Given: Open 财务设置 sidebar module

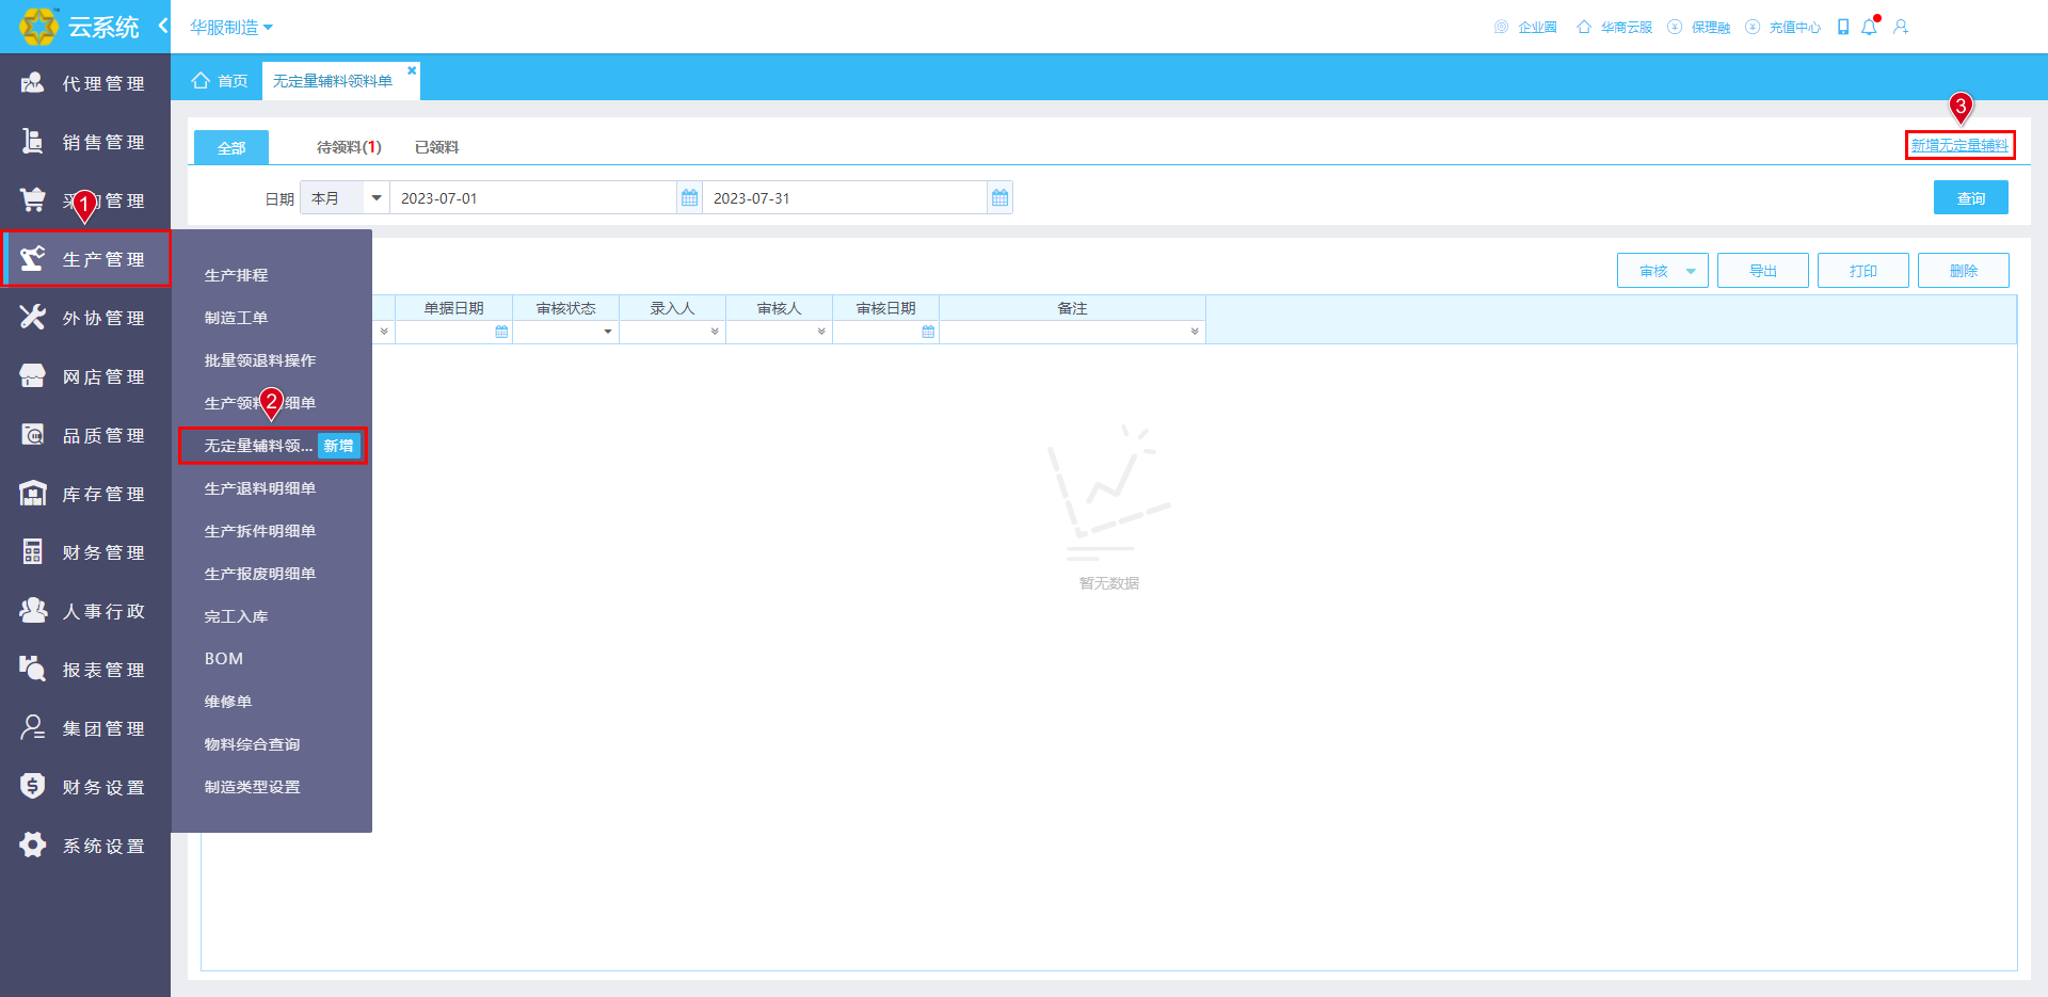Looking at the screenshot, I should click(85, 787).
